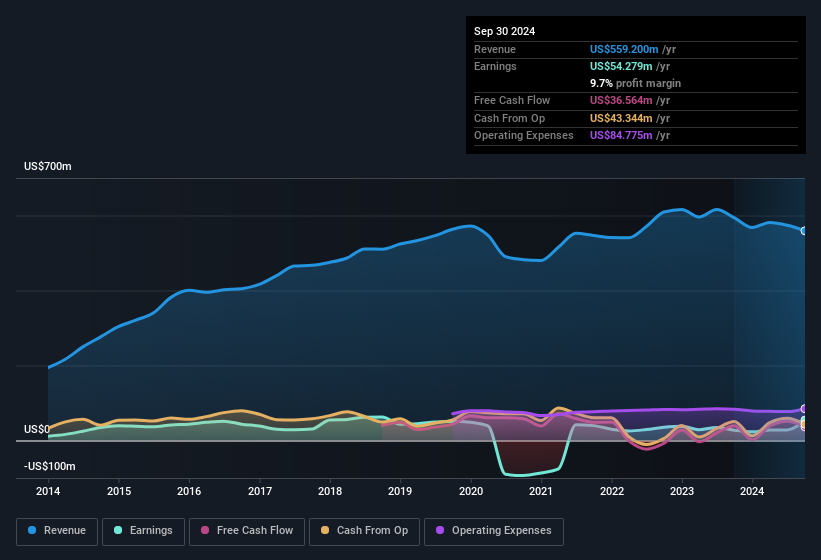821x560 pixels.
Task: Select the 2014 year label on the axis
Action: [x=48, y=491]
